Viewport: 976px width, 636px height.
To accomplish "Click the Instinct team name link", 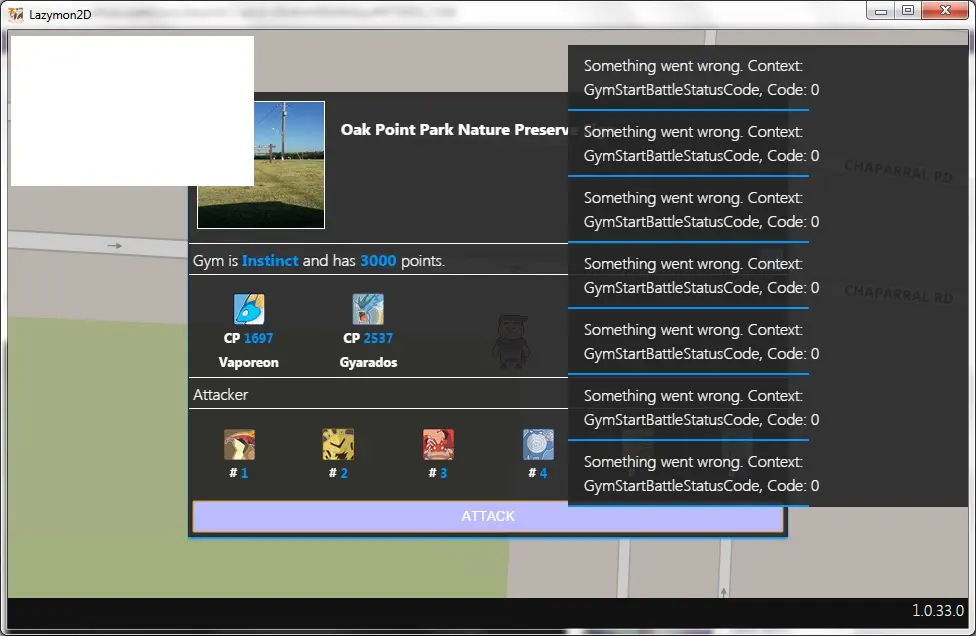I will [x=270, y=261].
